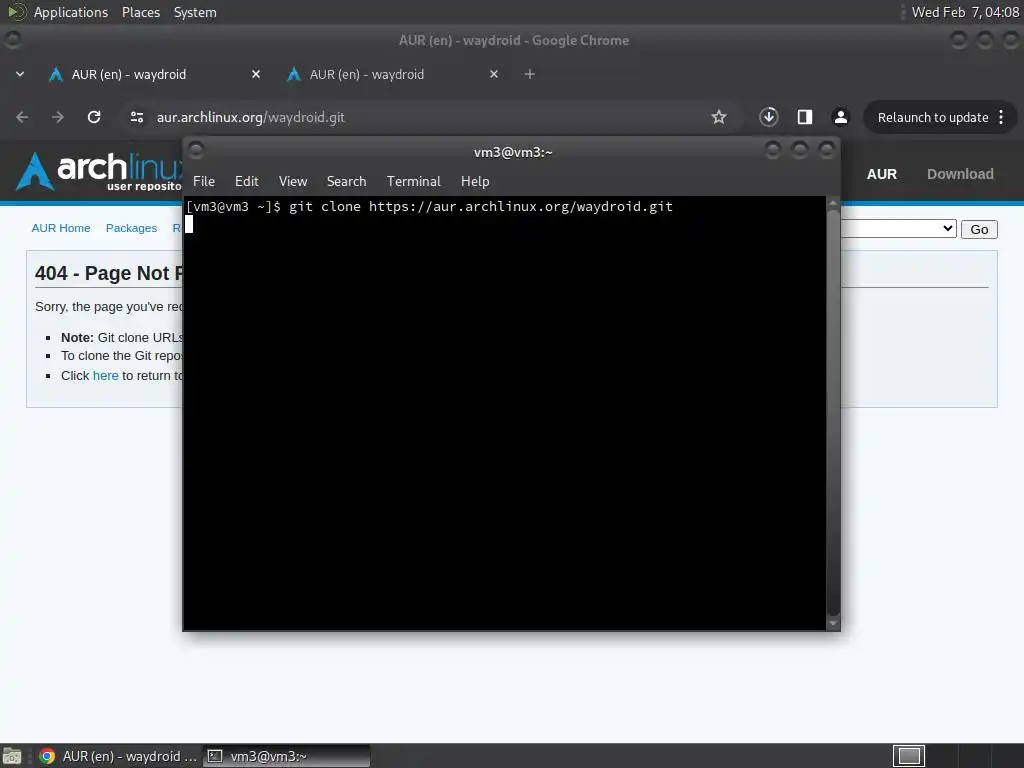Close the first AUR waydroid tab

coord(256,74)
